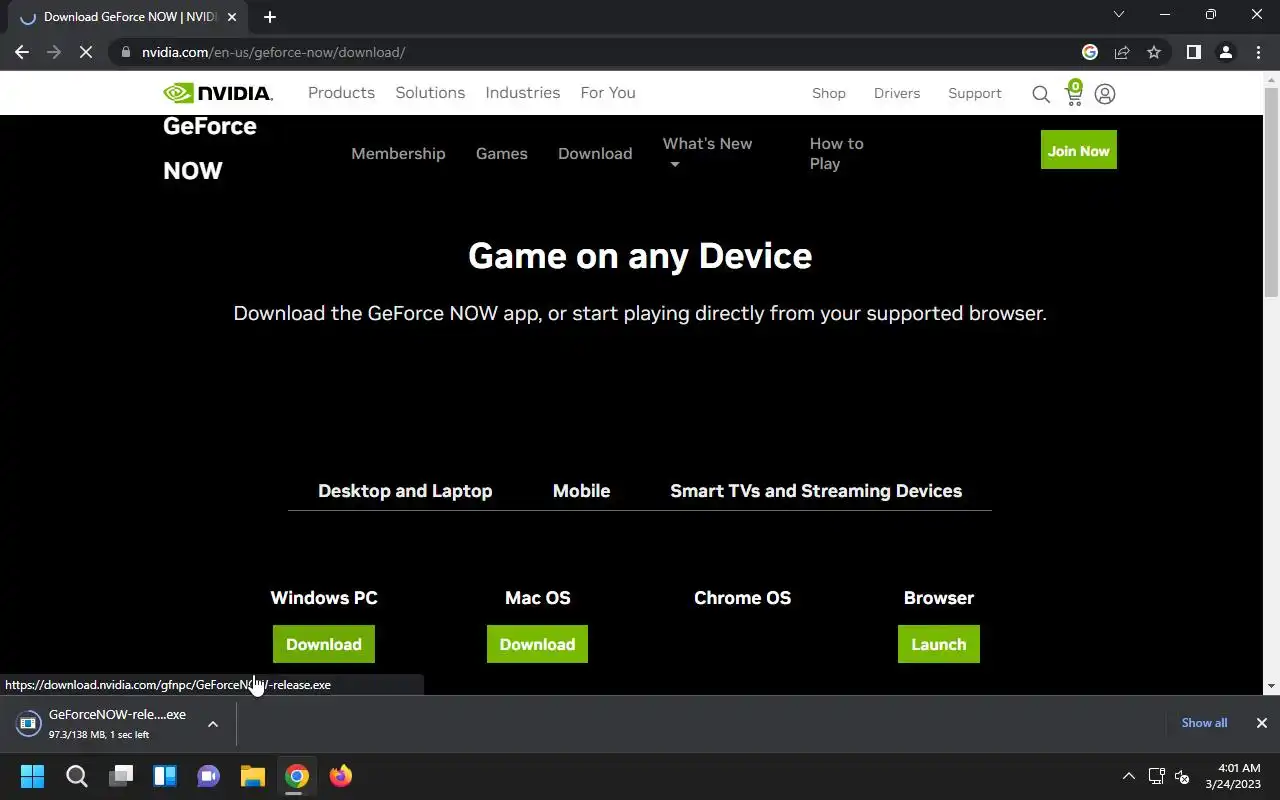The image size is (1280, 800).
Task: Bookmark this page with the star icon
Action: (x=1154, y=52)
